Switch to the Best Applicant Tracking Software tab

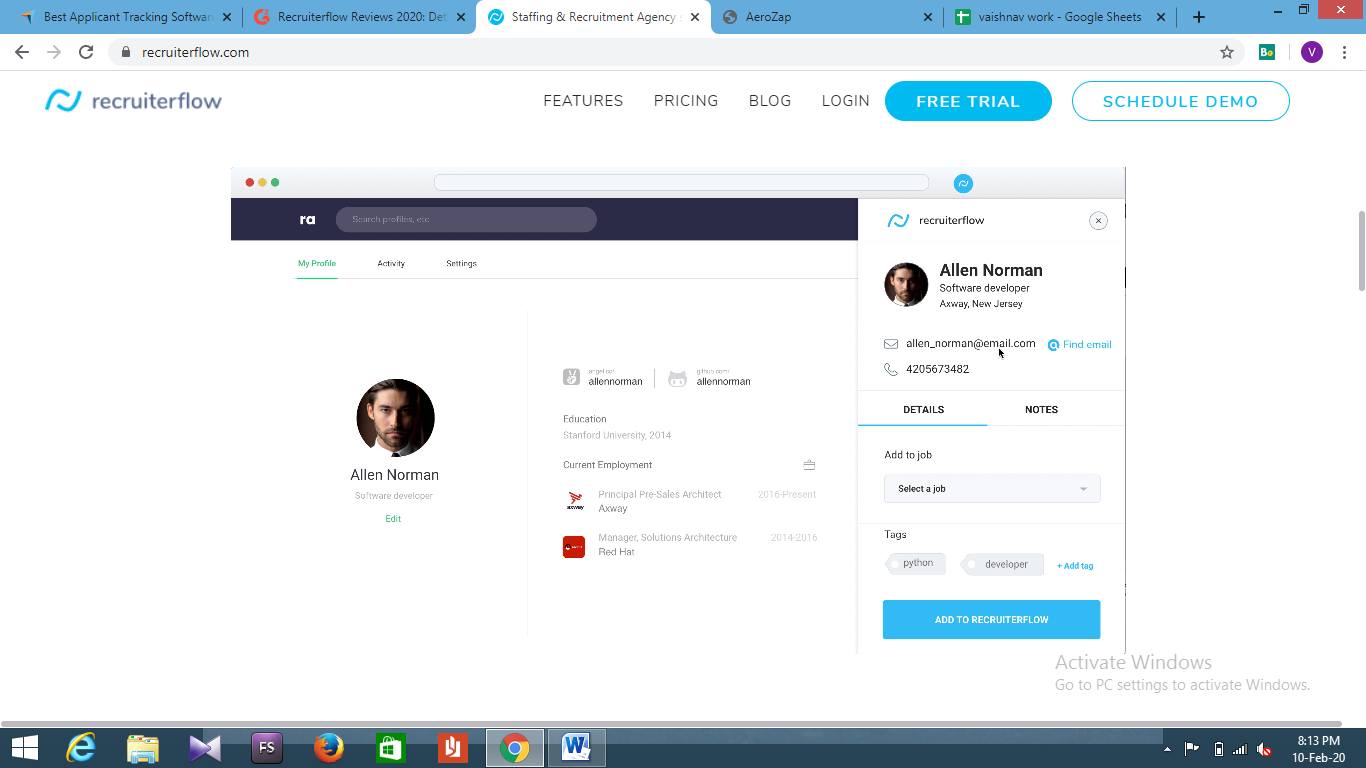(x=127, y=17)
